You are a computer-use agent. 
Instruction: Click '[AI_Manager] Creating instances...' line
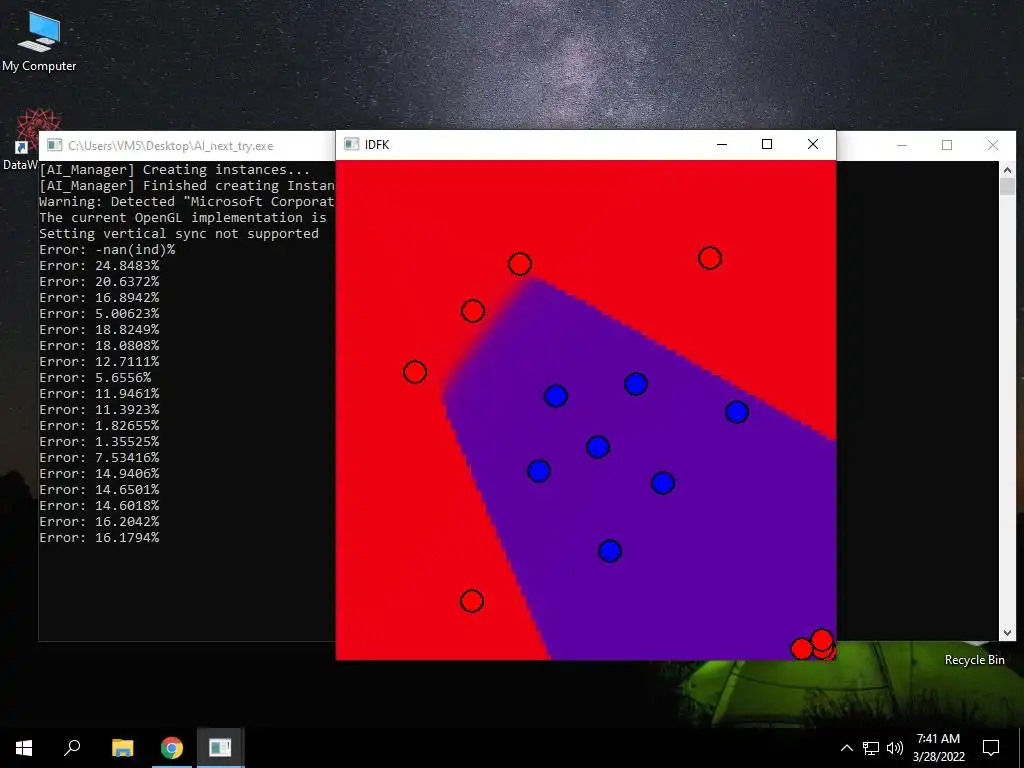tap(174, 170)
